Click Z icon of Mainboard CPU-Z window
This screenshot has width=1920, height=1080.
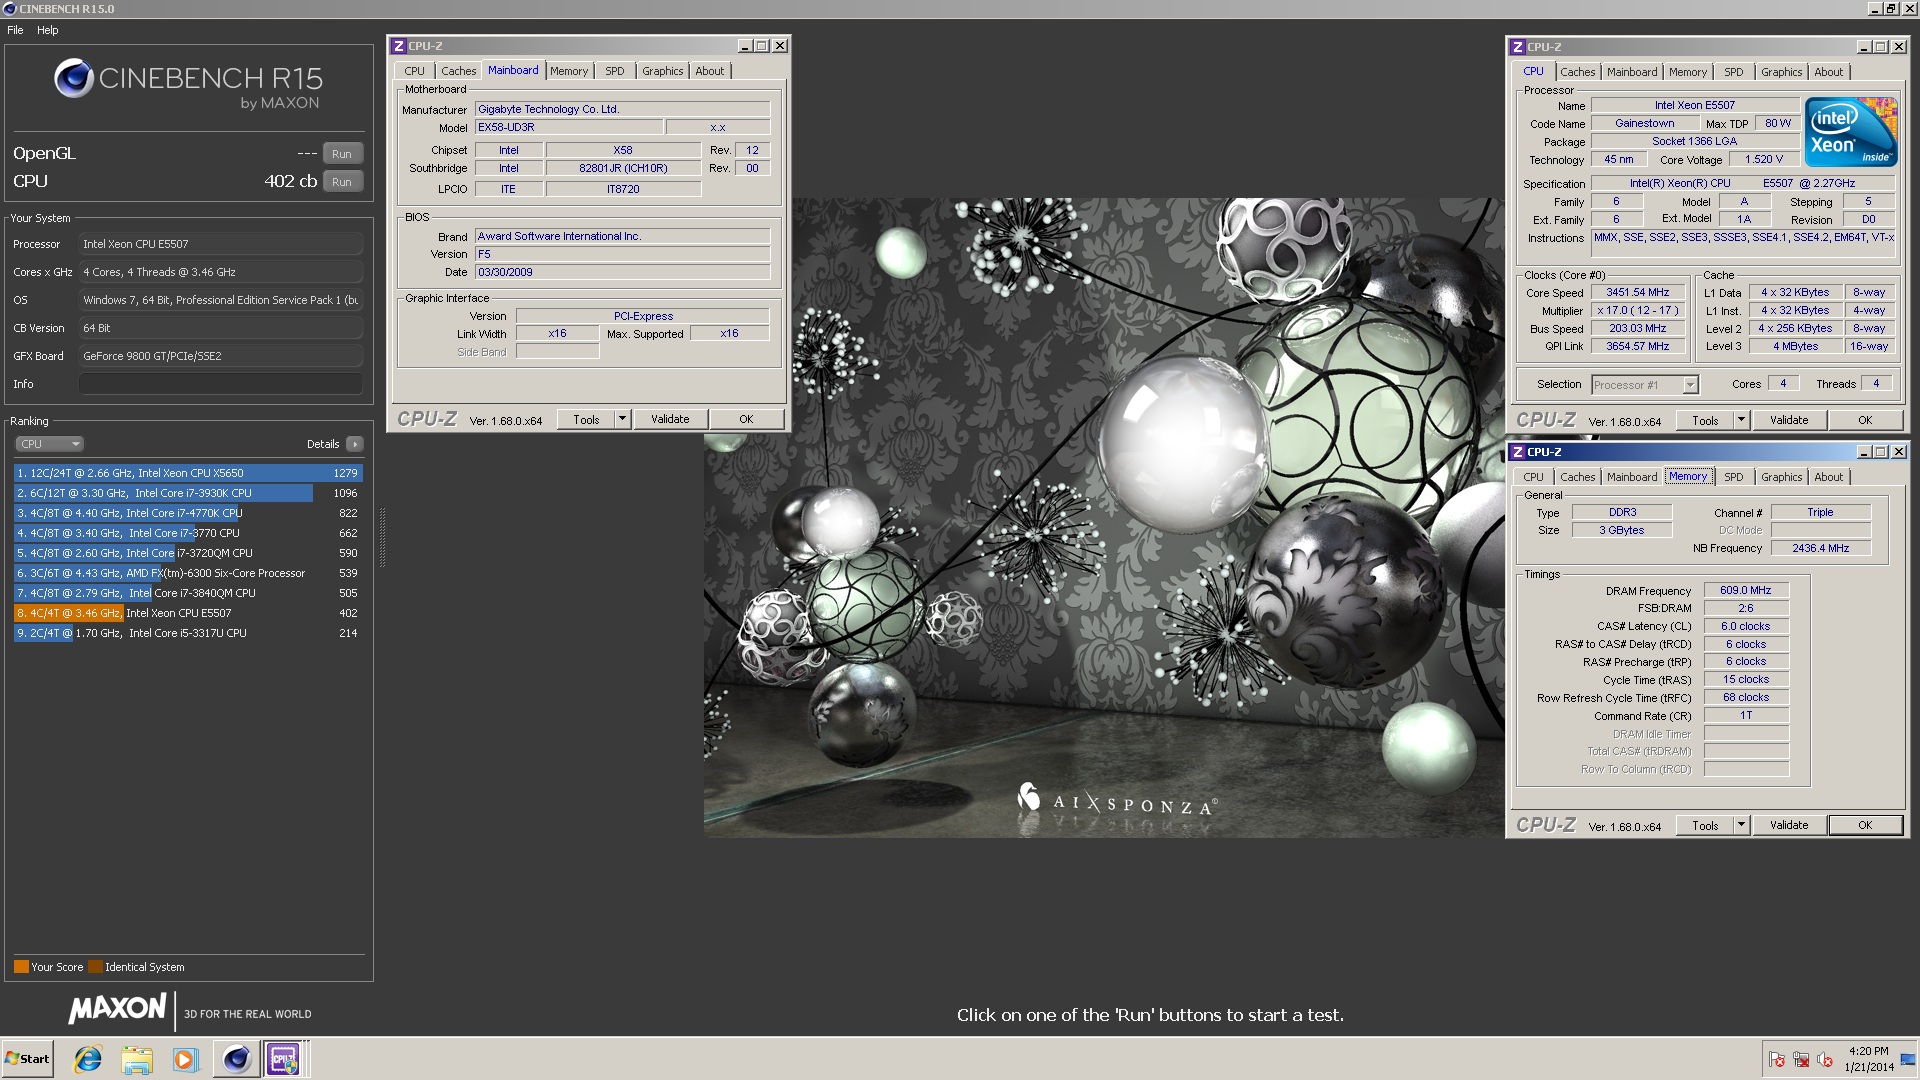399,46
